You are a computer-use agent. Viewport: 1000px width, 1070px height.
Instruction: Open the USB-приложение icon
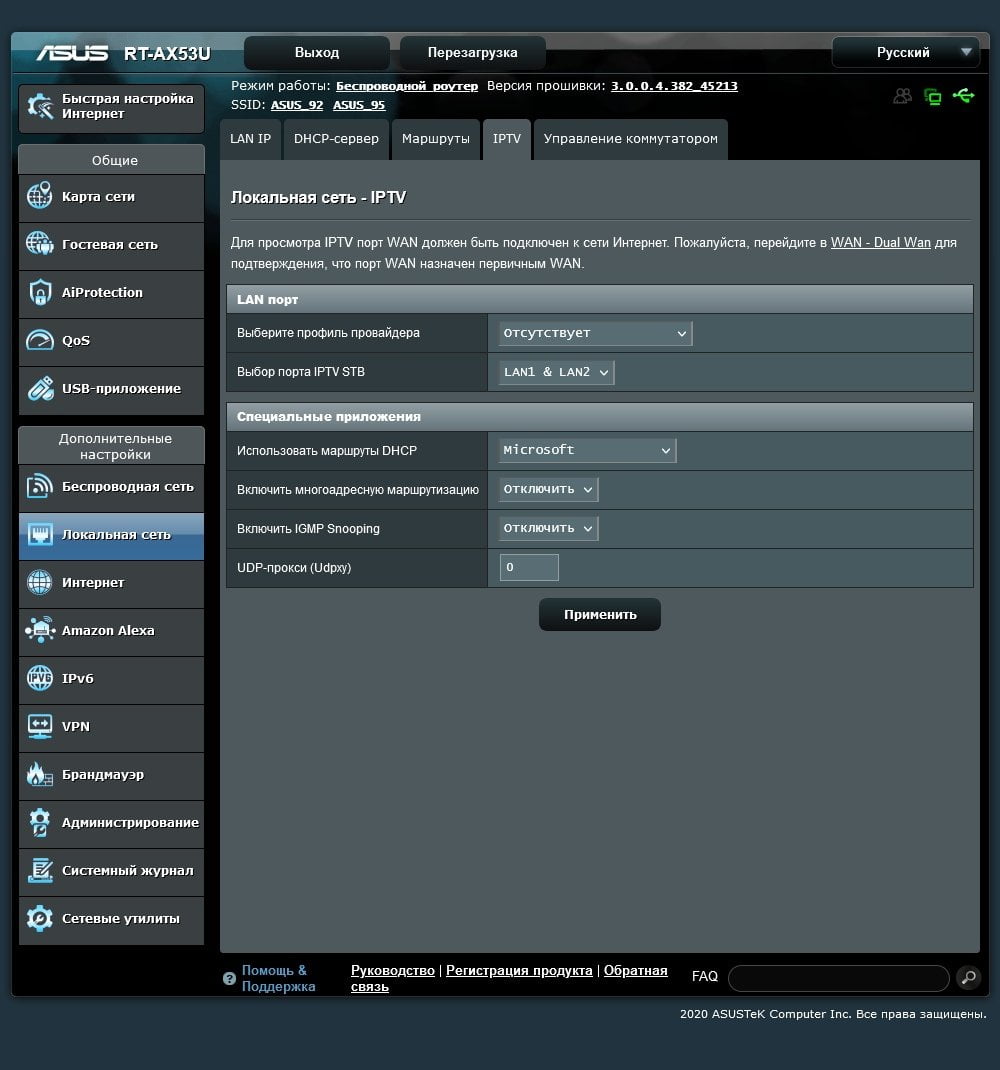[x=40, y=388]
